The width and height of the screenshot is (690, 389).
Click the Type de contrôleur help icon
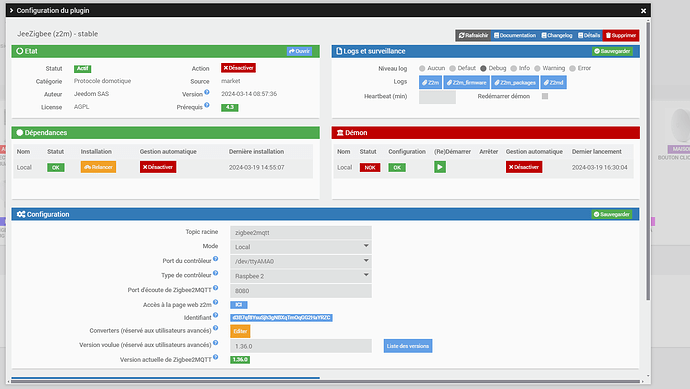(216, 273)
